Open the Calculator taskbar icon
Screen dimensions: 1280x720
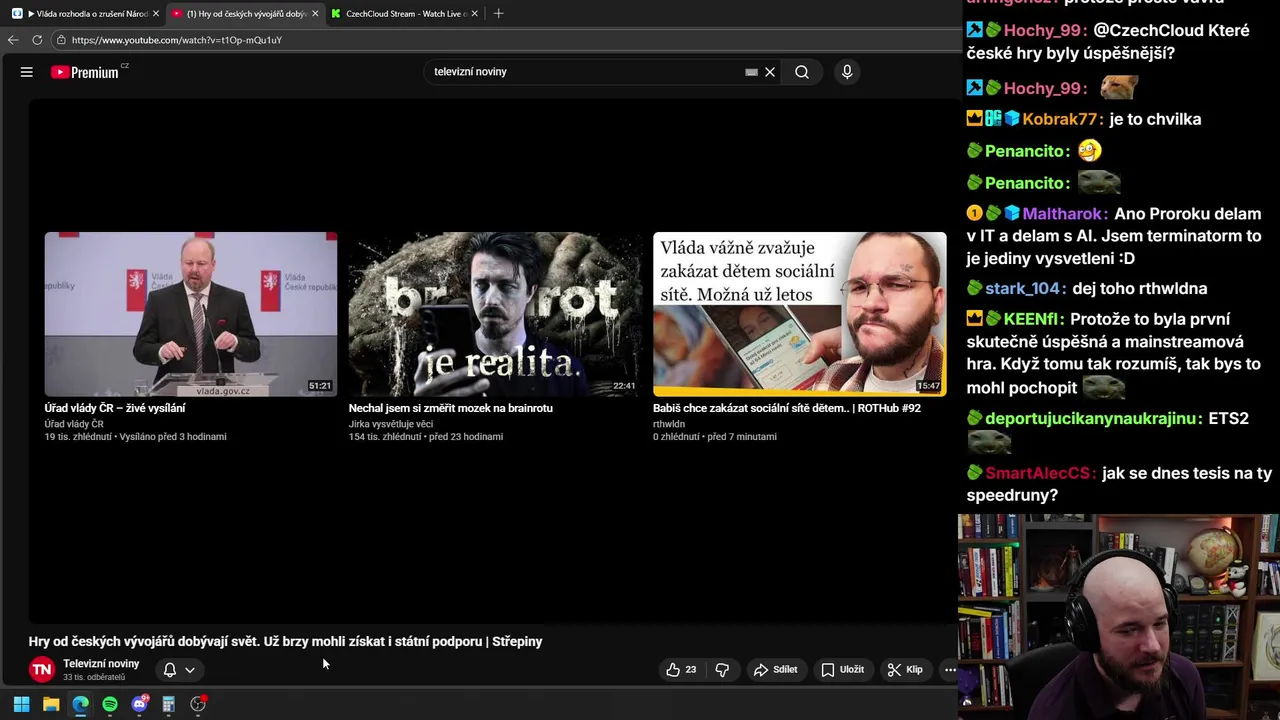pos(169,704)
